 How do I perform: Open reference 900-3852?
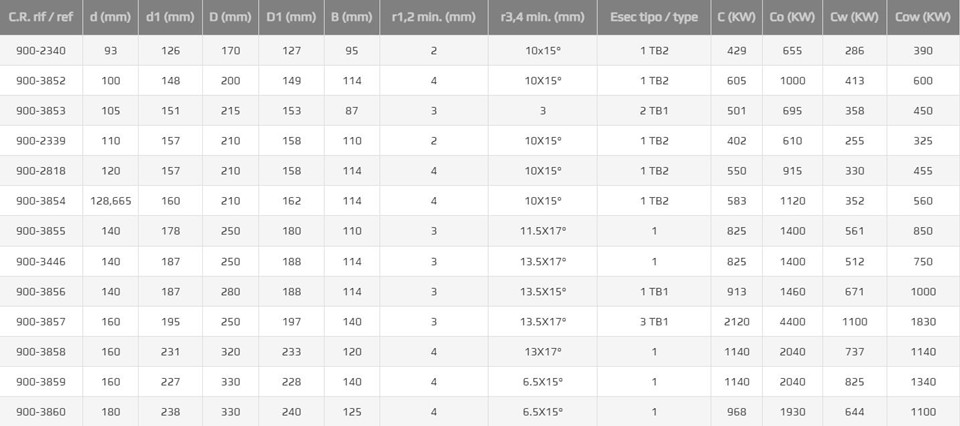pyautogui.click(x=41, y=81)
